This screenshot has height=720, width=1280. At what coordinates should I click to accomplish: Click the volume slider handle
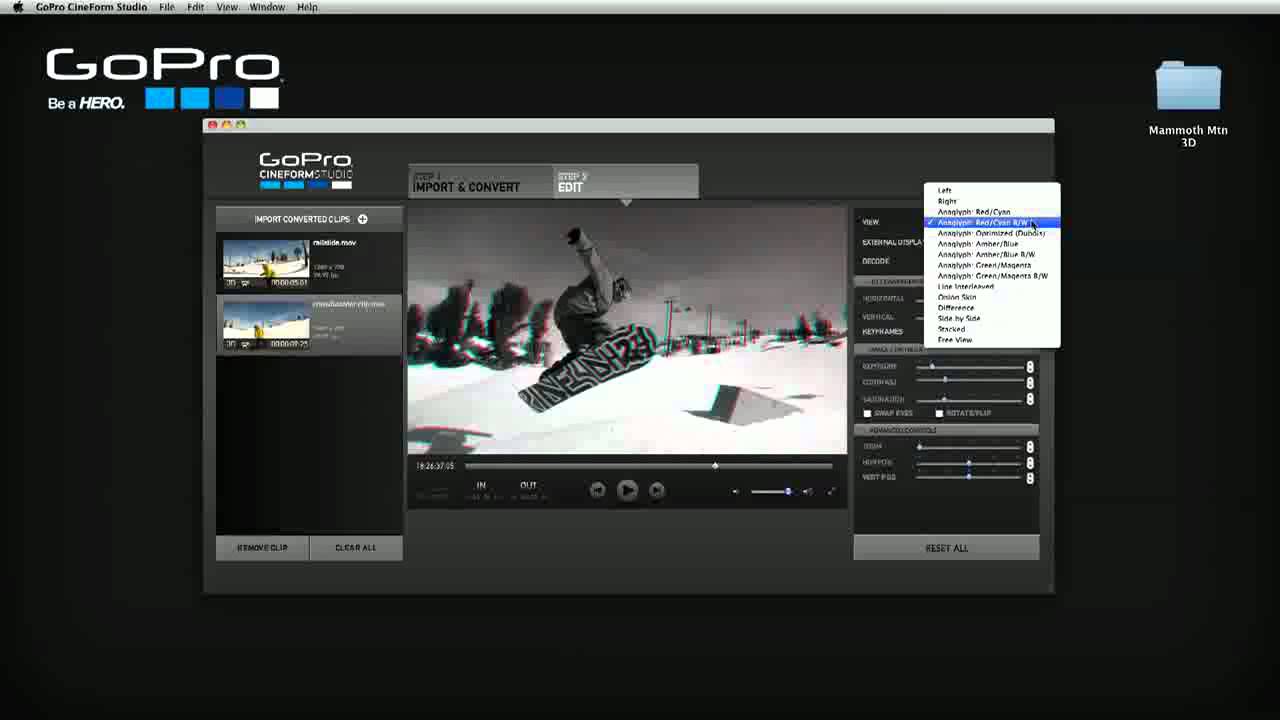(x=788, y=491)
